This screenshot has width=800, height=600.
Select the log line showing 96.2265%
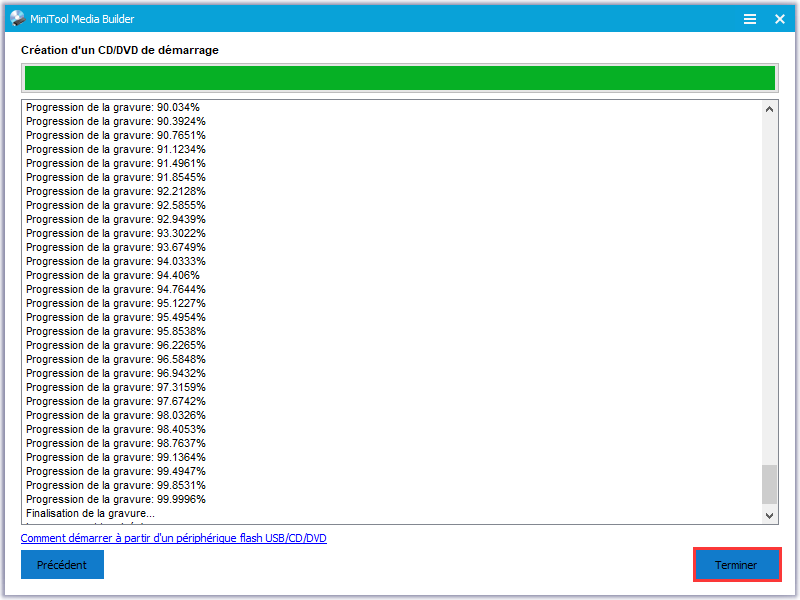[x=116, y=345]
